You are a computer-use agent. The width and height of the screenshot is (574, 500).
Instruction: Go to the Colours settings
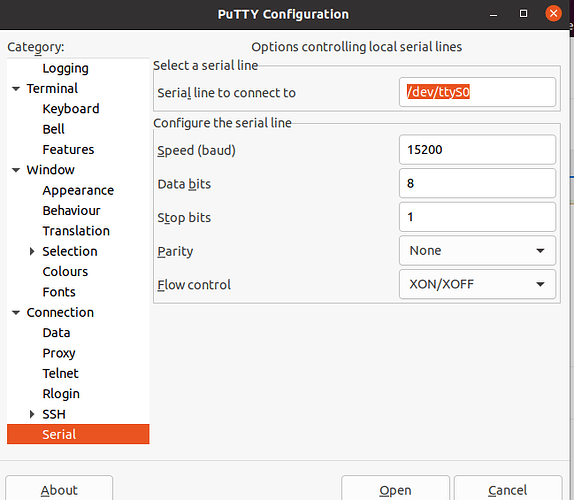tap(65, 272)
